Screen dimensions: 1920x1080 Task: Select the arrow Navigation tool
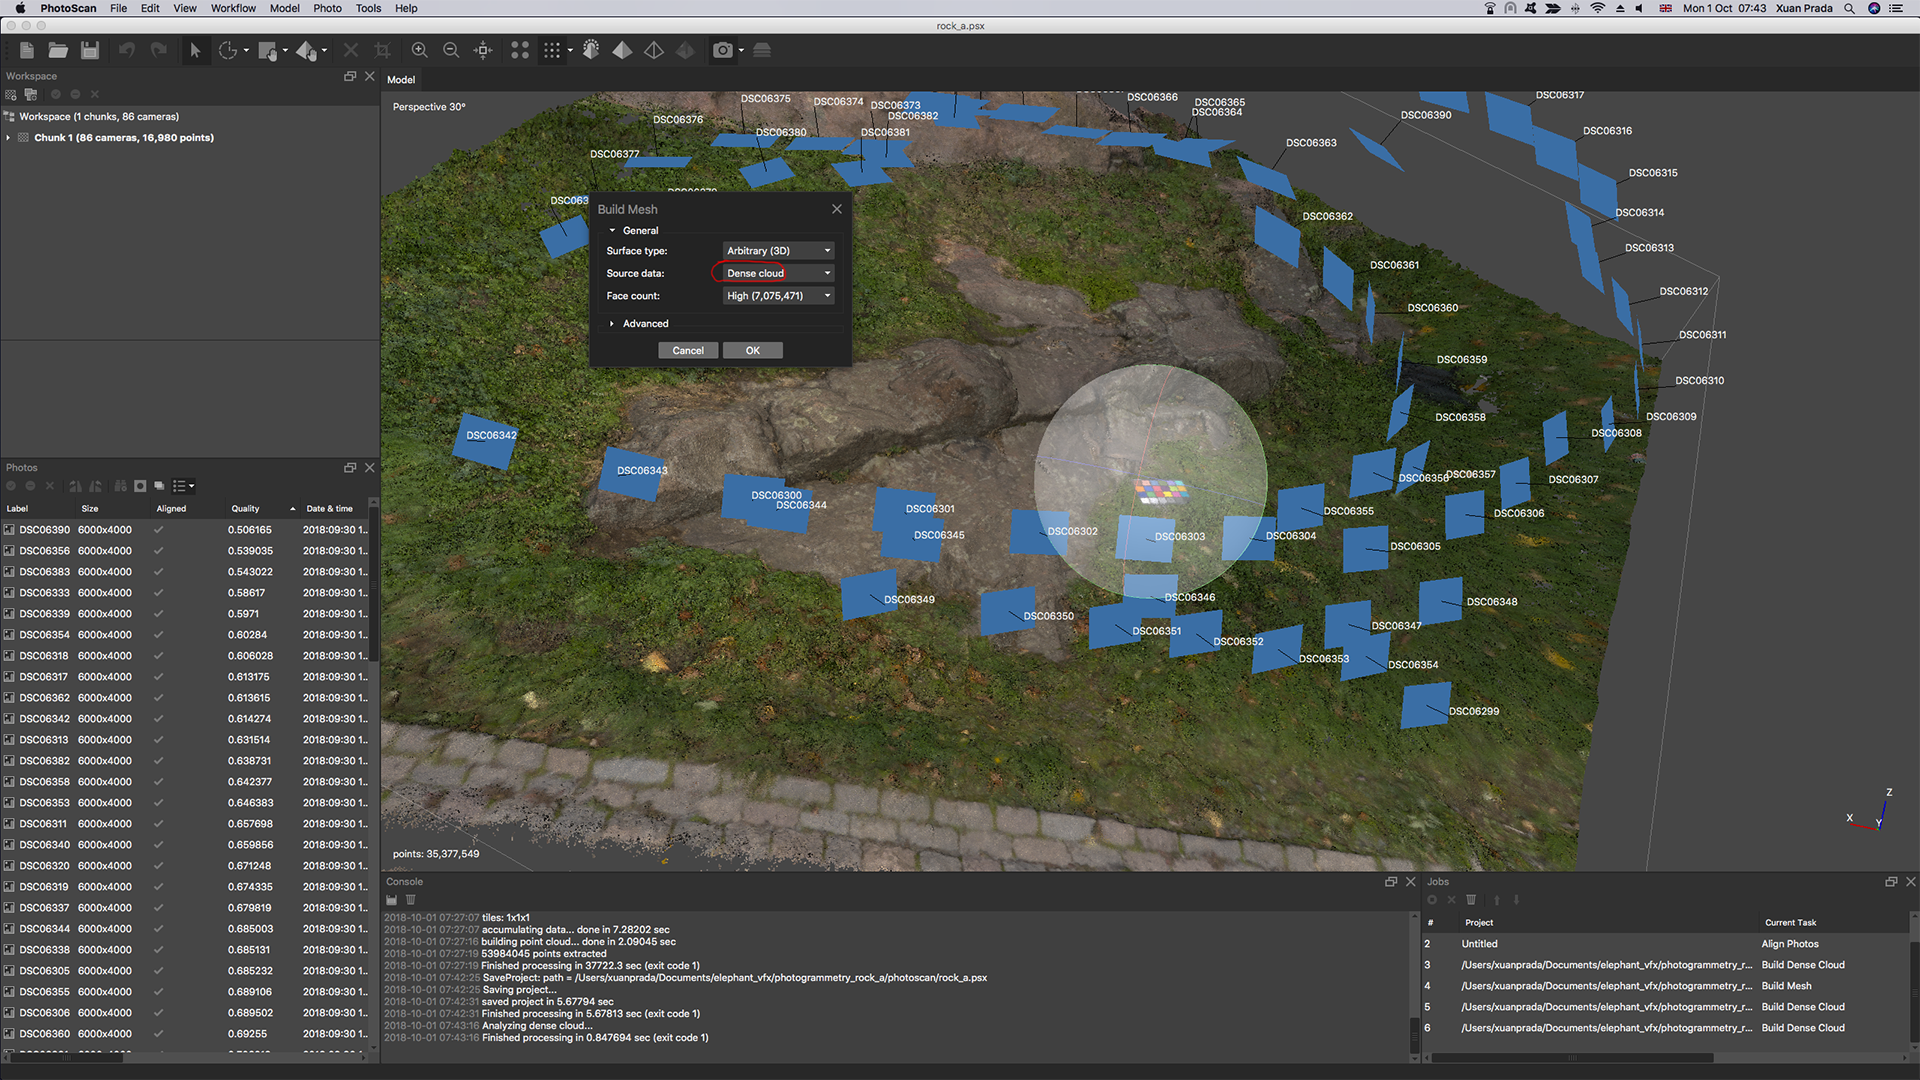tap(195, 50)
